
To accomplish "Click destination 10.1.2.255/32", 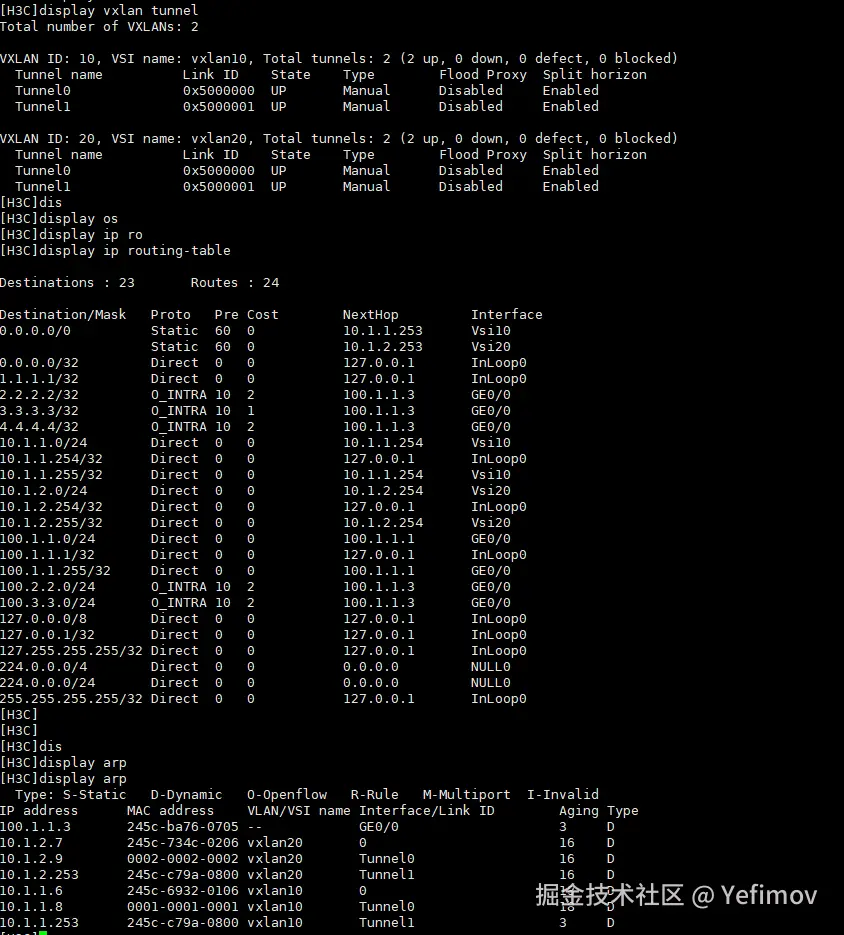I will tap(51, 523).
